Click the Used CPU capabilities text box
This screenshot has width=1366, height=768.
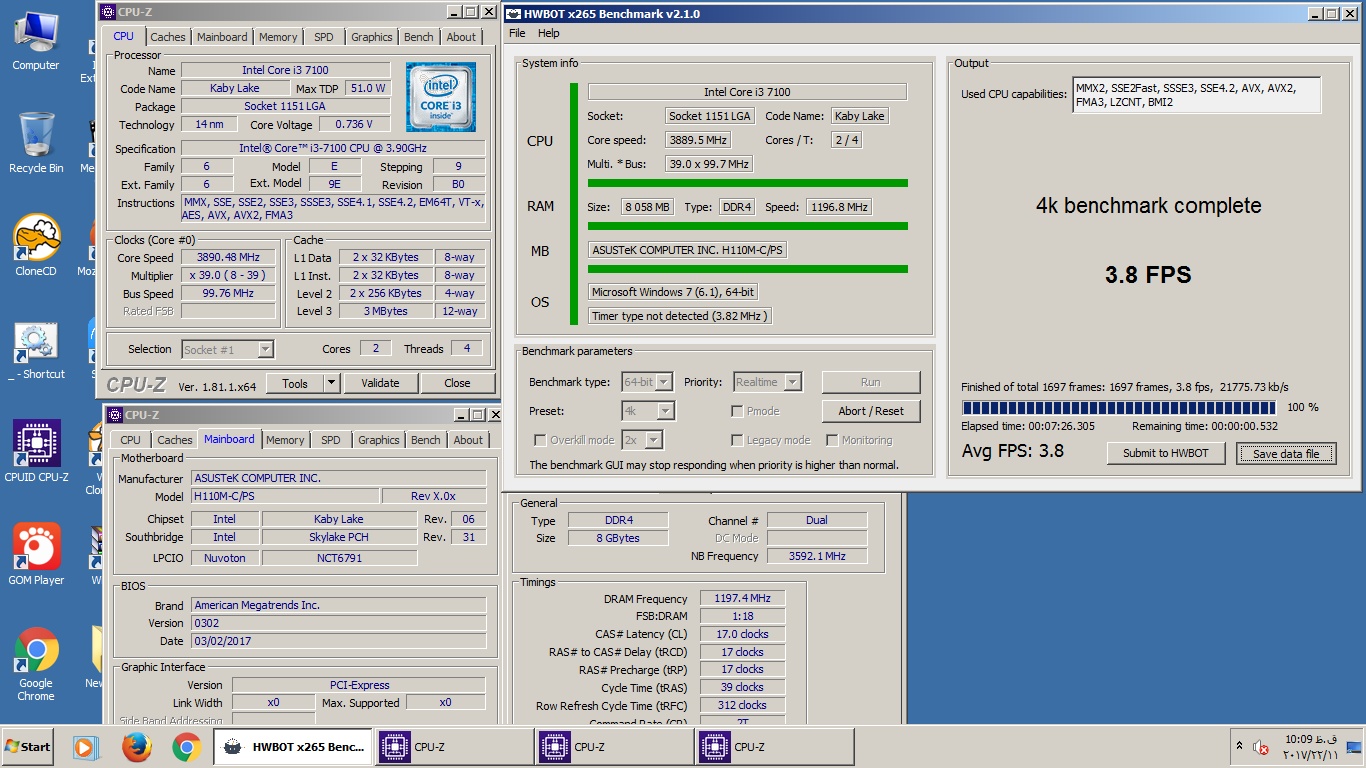[1197, 95]
